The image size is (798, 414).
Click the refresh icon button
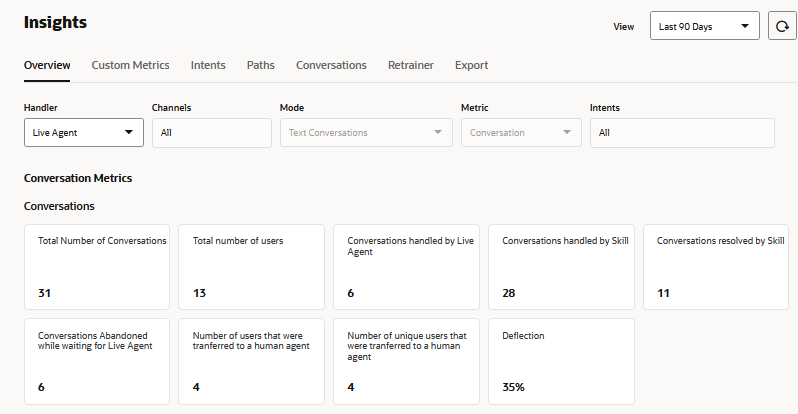[x=782, y=27]
